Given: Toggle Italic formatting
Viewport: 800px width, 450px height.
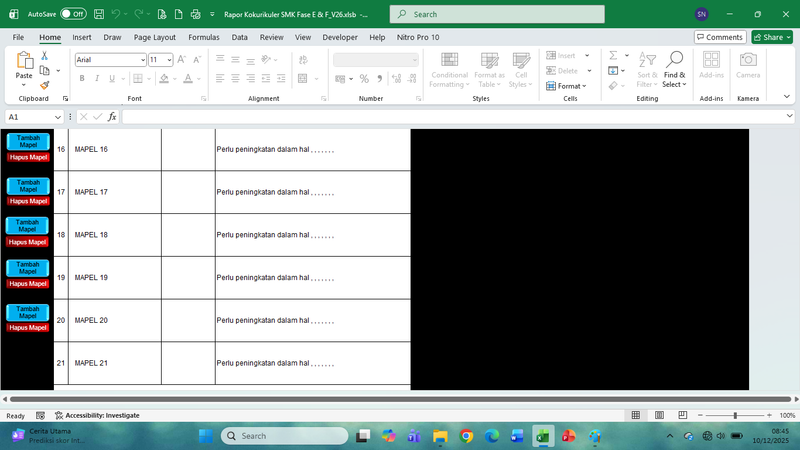Looking at the screenshot, I should click(97, 78).
